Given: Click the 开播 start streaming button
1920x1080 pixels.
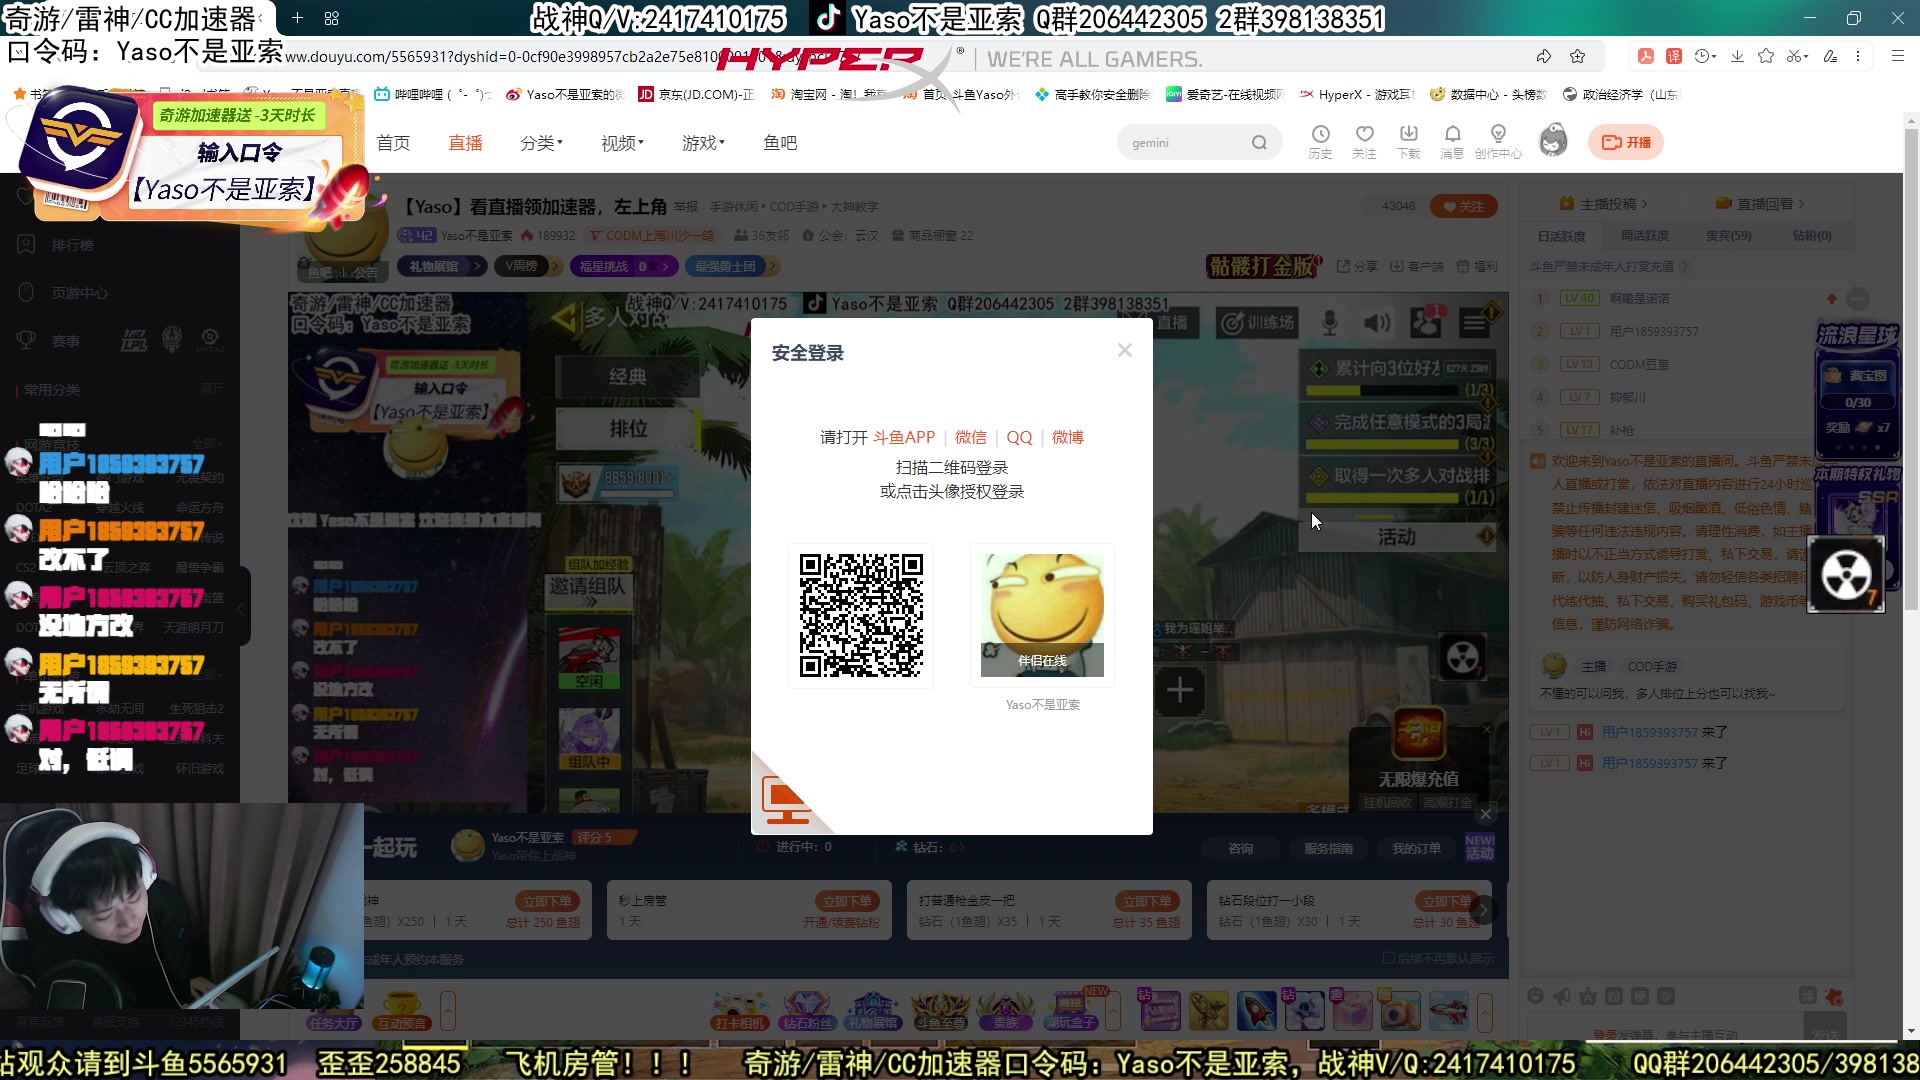Looking at the screenshot, I should [x=1626, y=142].
